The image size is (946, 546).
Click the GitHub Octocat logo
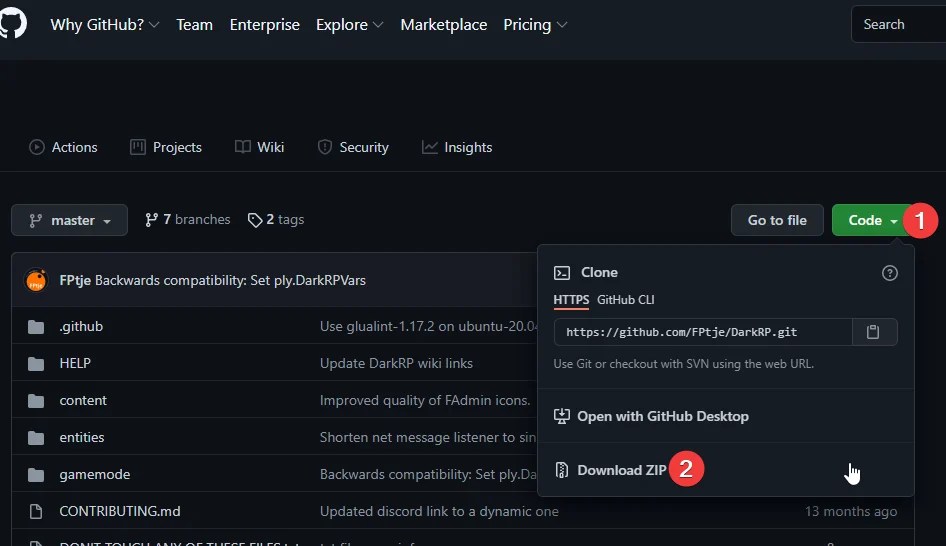coord(12,24)
